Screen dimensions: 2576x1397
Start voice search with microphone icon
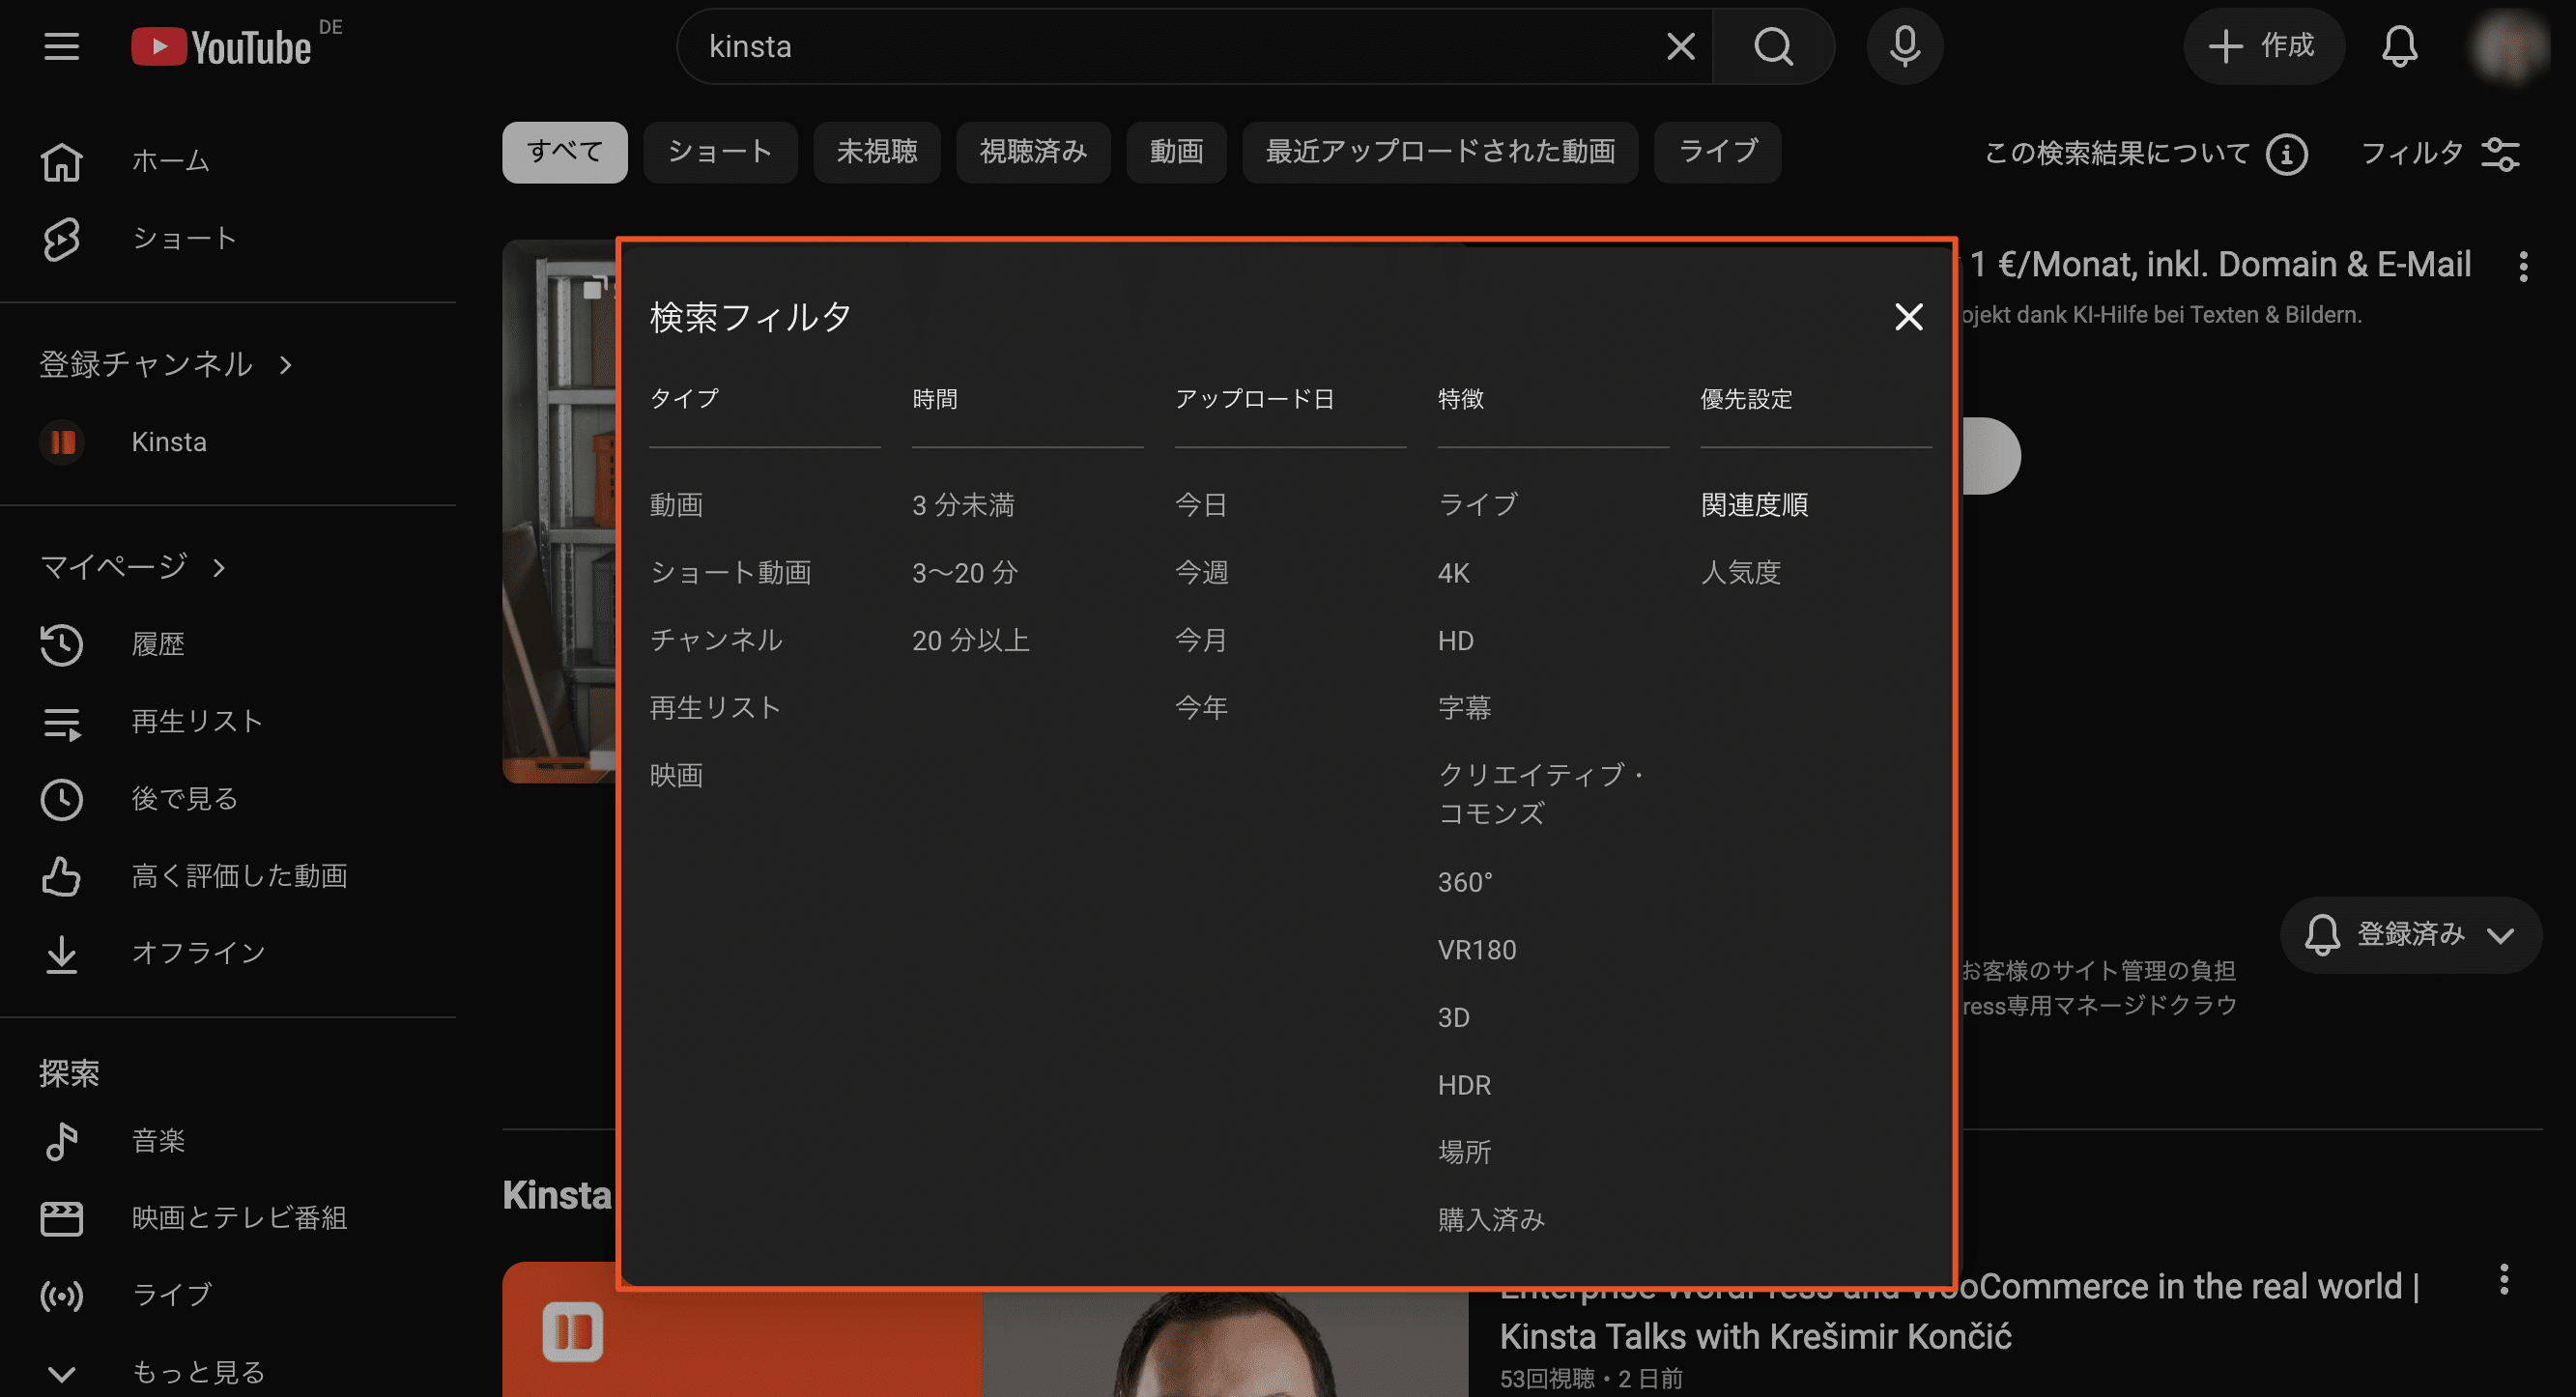[x=1904, y=46]
